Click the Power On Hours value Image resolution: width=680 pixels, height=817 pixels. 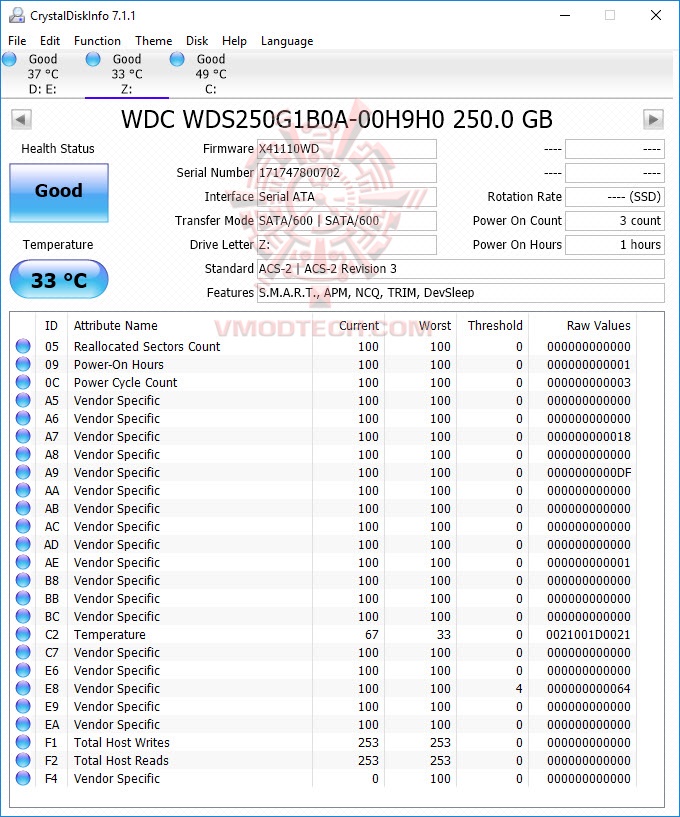(615, 245)
